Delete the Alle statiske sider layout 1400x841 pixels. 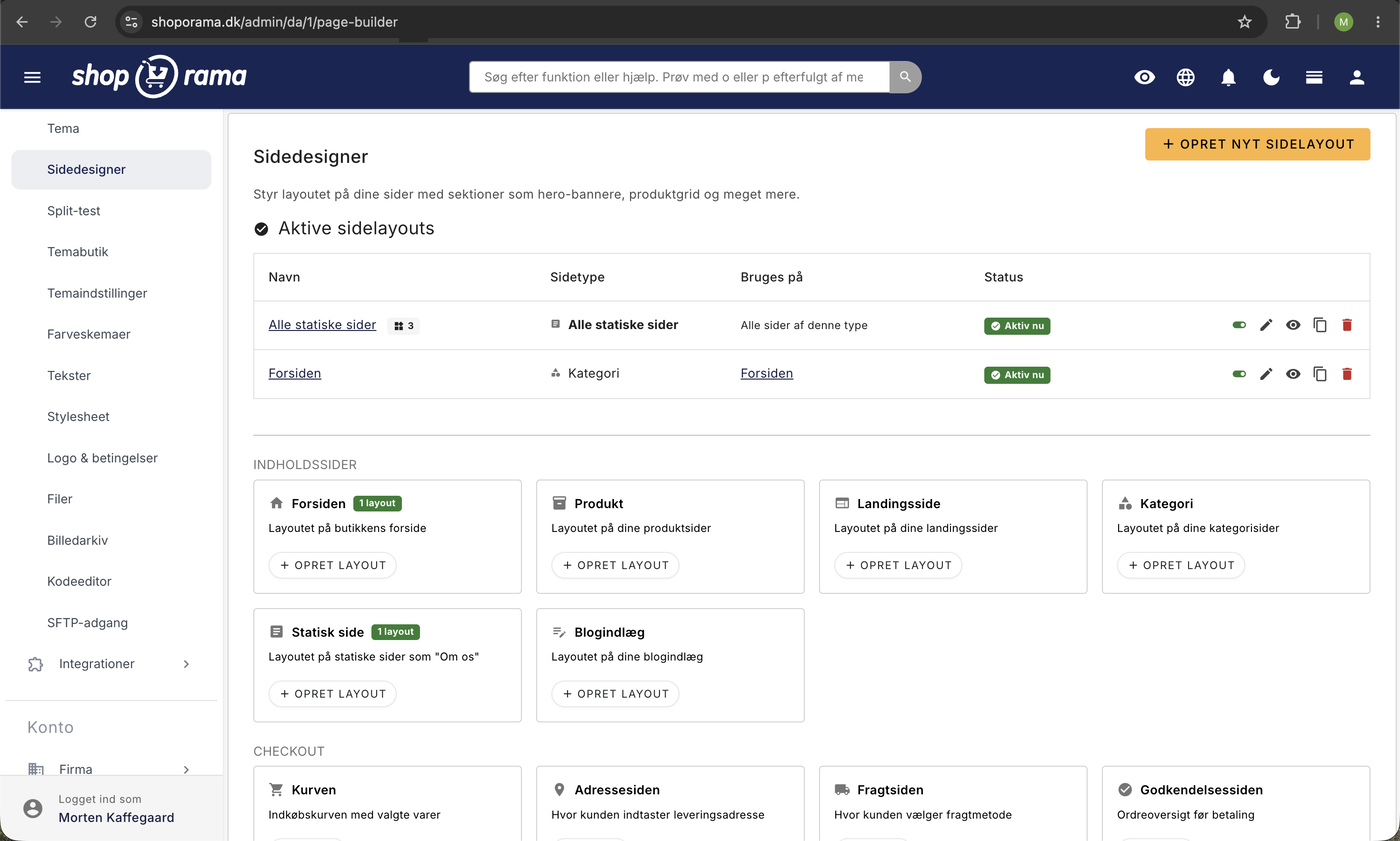pos(1347,325)
